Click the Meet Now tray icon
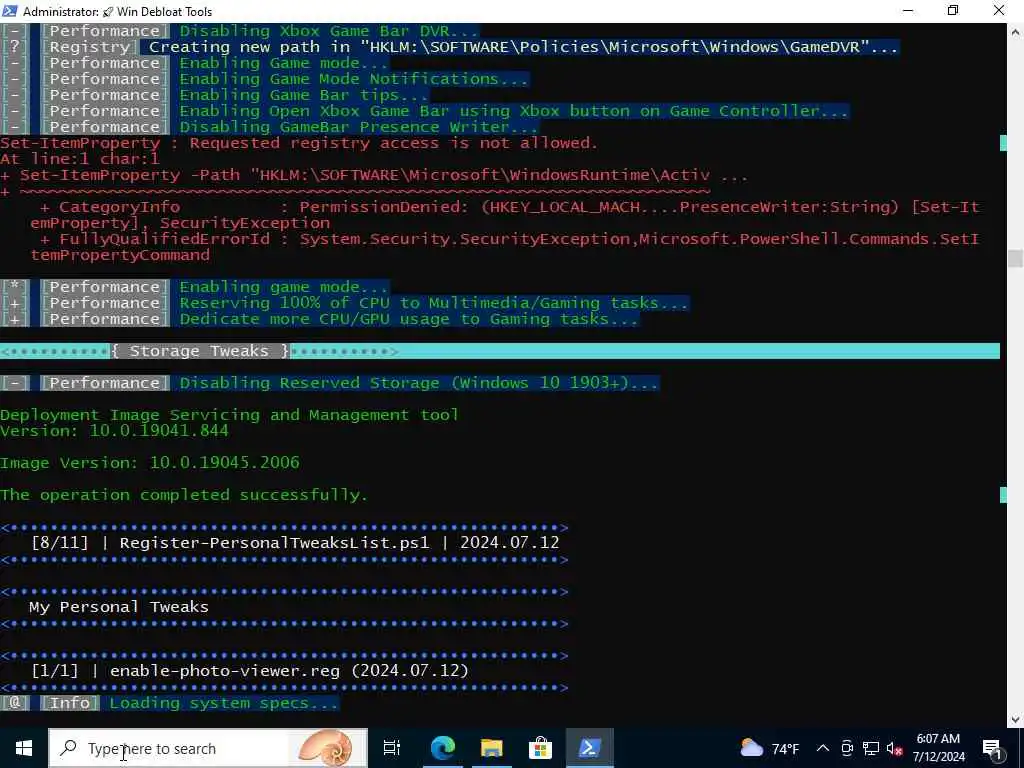 847,748
